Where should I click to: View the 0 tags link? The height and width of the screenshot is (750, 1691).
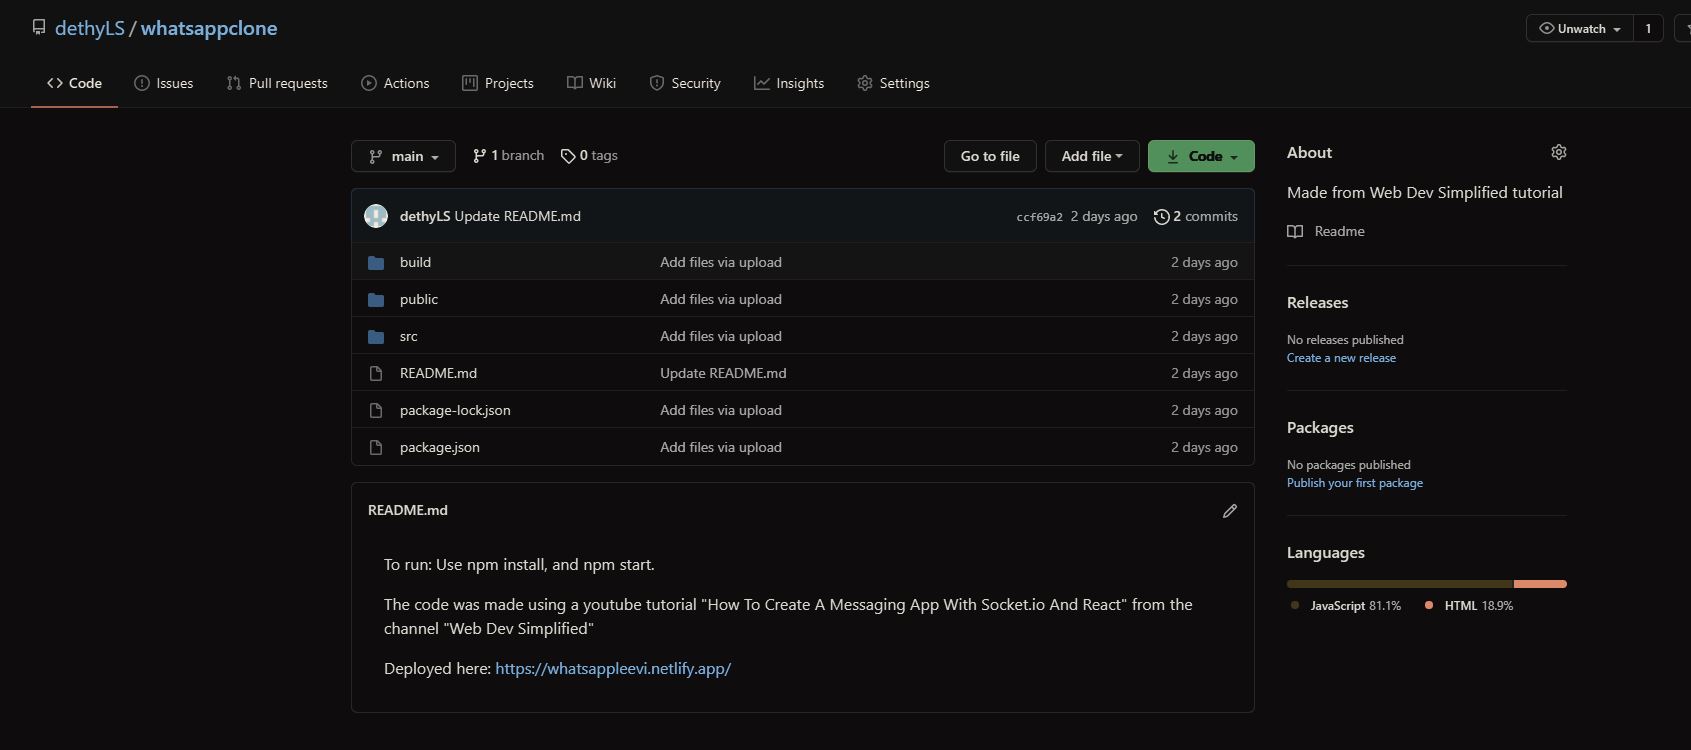pyautogui.click(x=589, y=156)
